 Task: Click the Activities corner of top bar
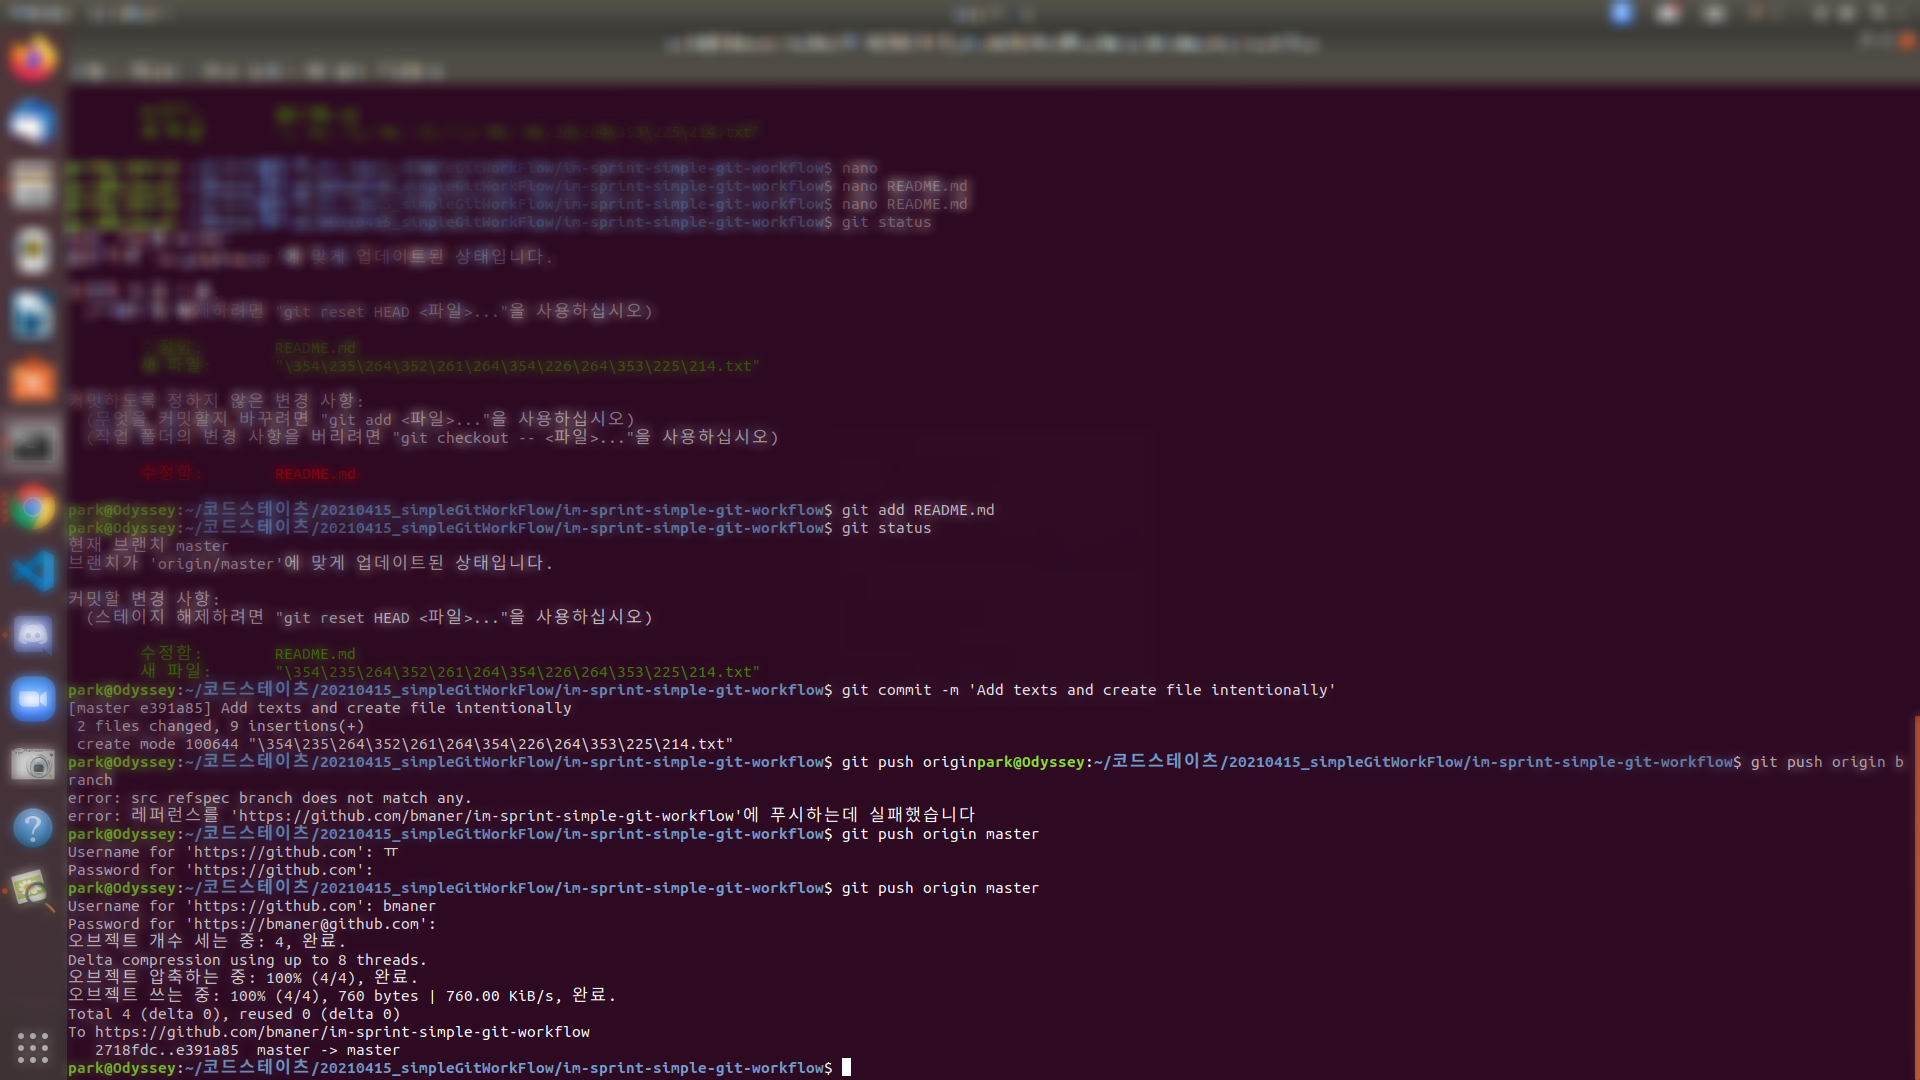[40, 13]
